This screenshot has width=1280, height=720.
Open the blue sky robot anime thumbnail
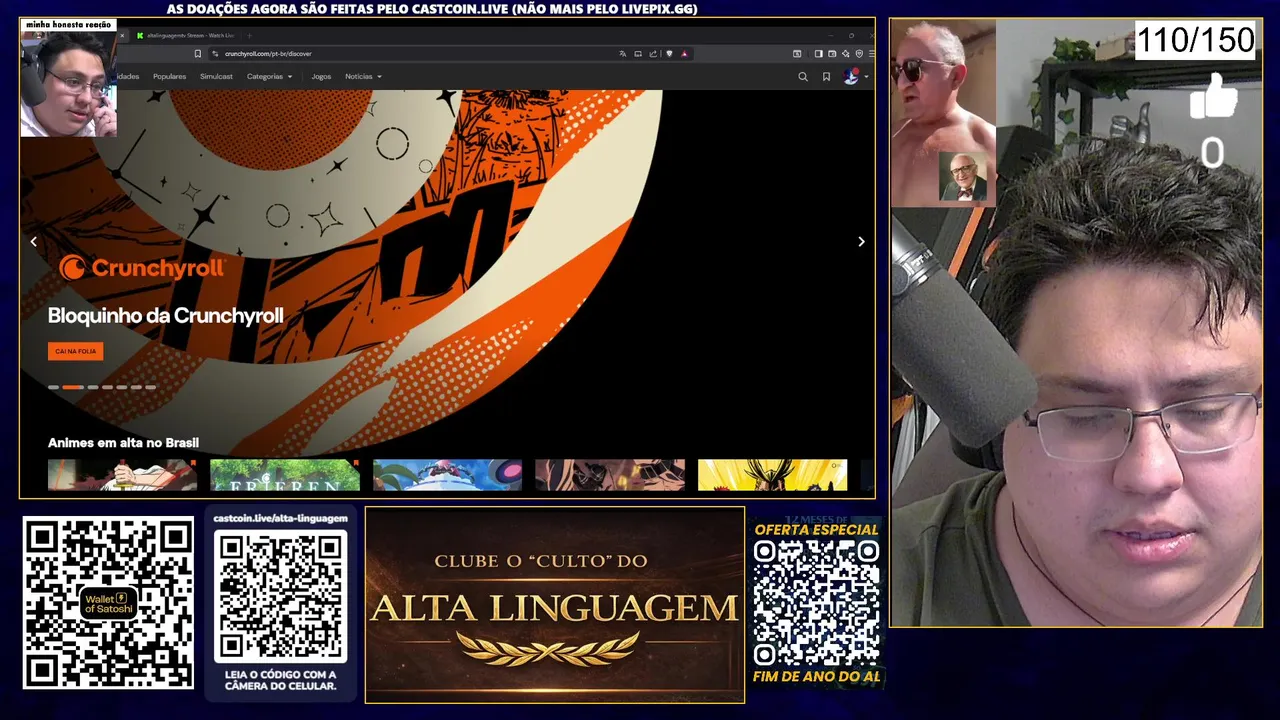[x=447, y=475]
